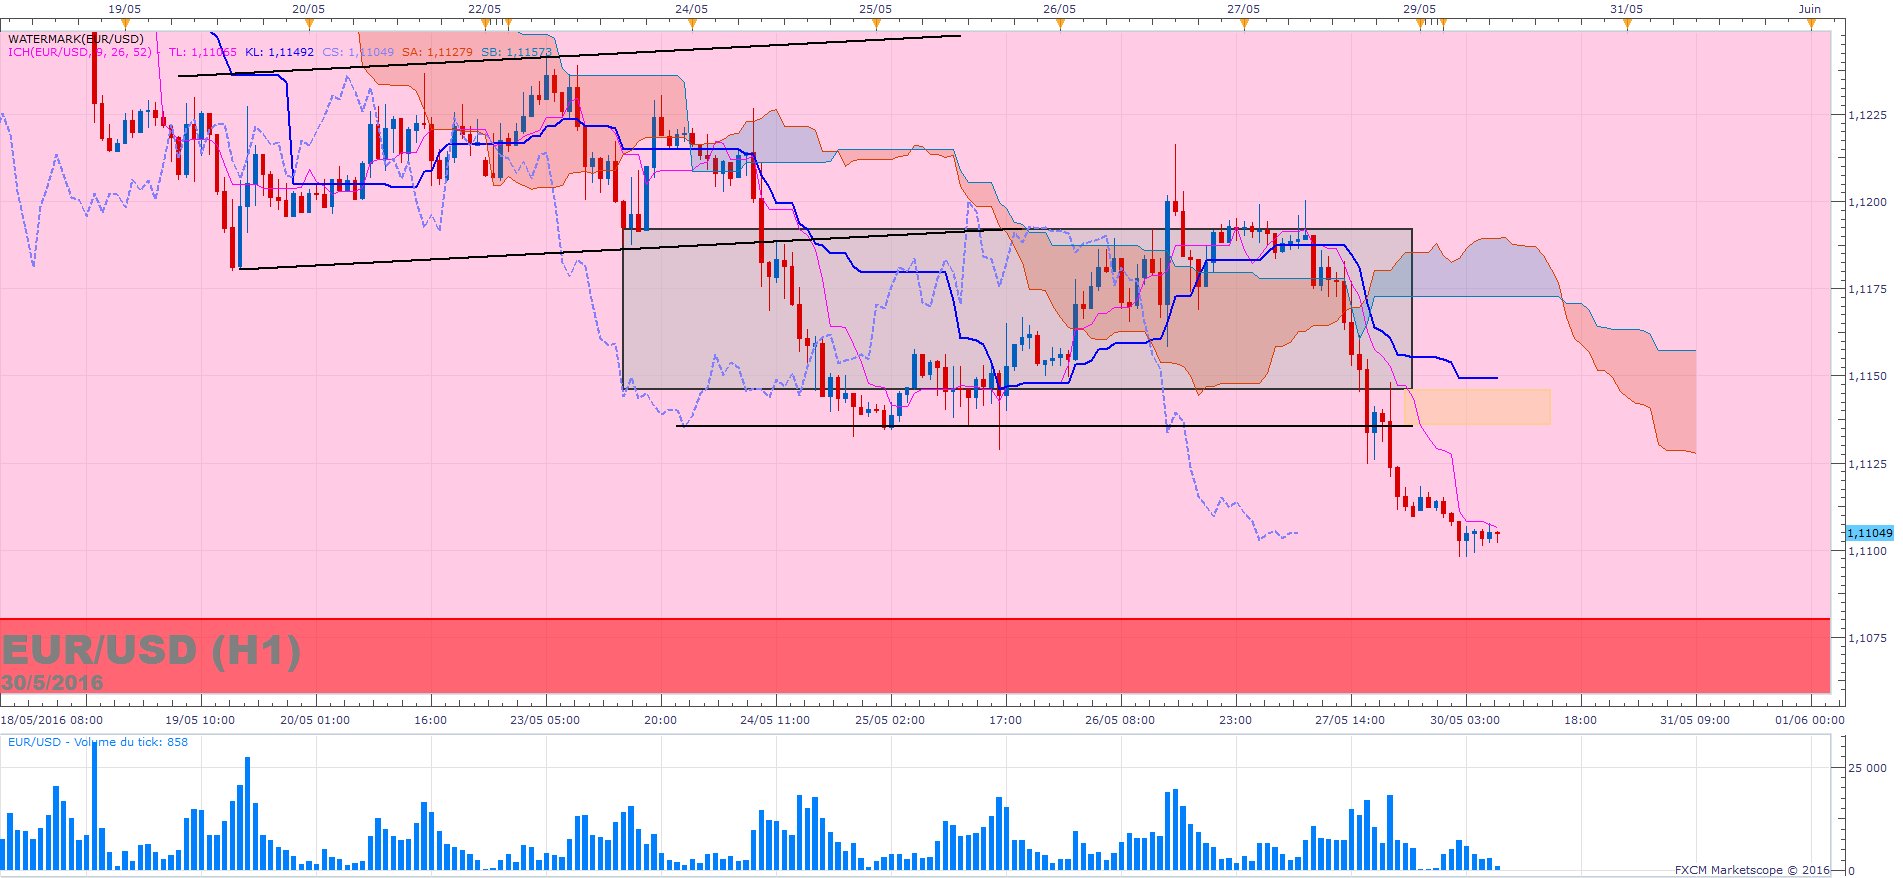This screenshot has height=878, width=1903.
Task: Click the orange day marker under 26/05
Action: click(1060, 24)
